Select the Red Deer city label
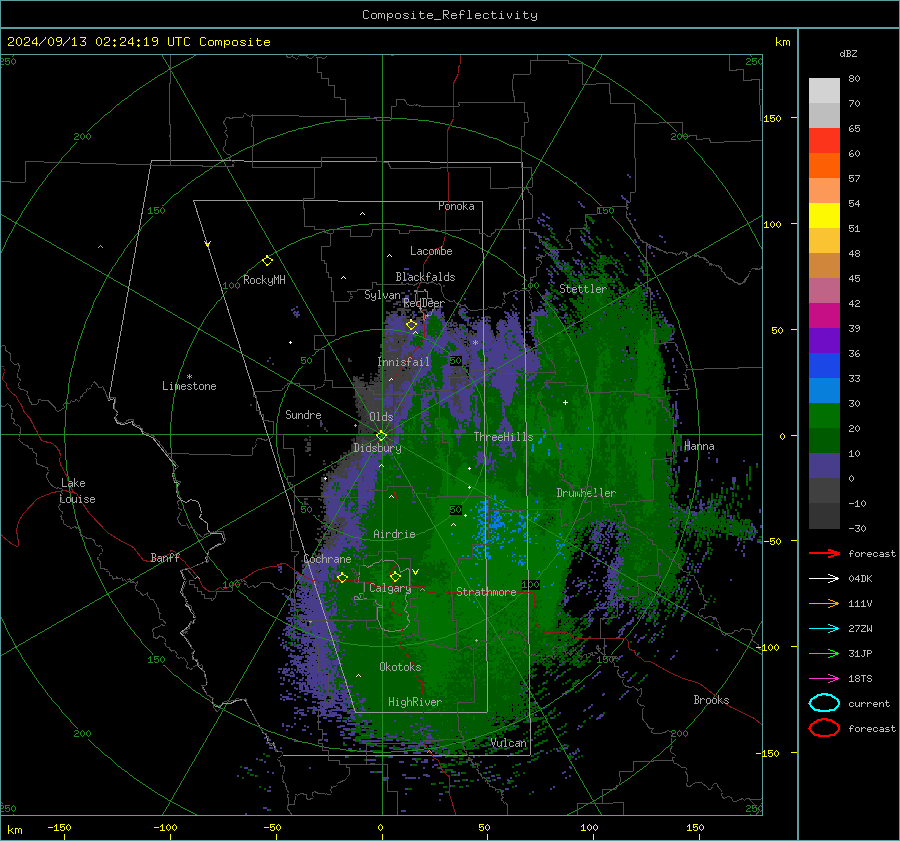The image size is (900, 841). [x=424, y=303]
